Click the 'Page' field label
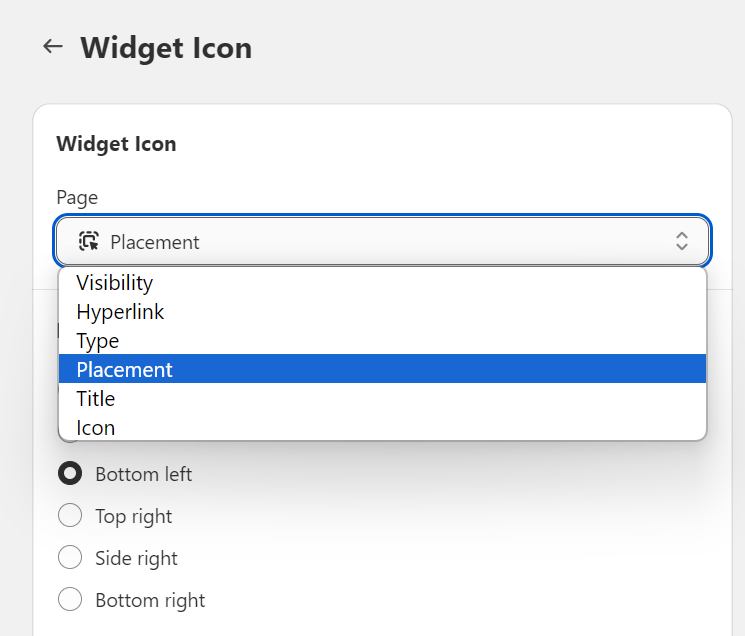745x636 pixels. pyautogui.click(x=77, y=197)
